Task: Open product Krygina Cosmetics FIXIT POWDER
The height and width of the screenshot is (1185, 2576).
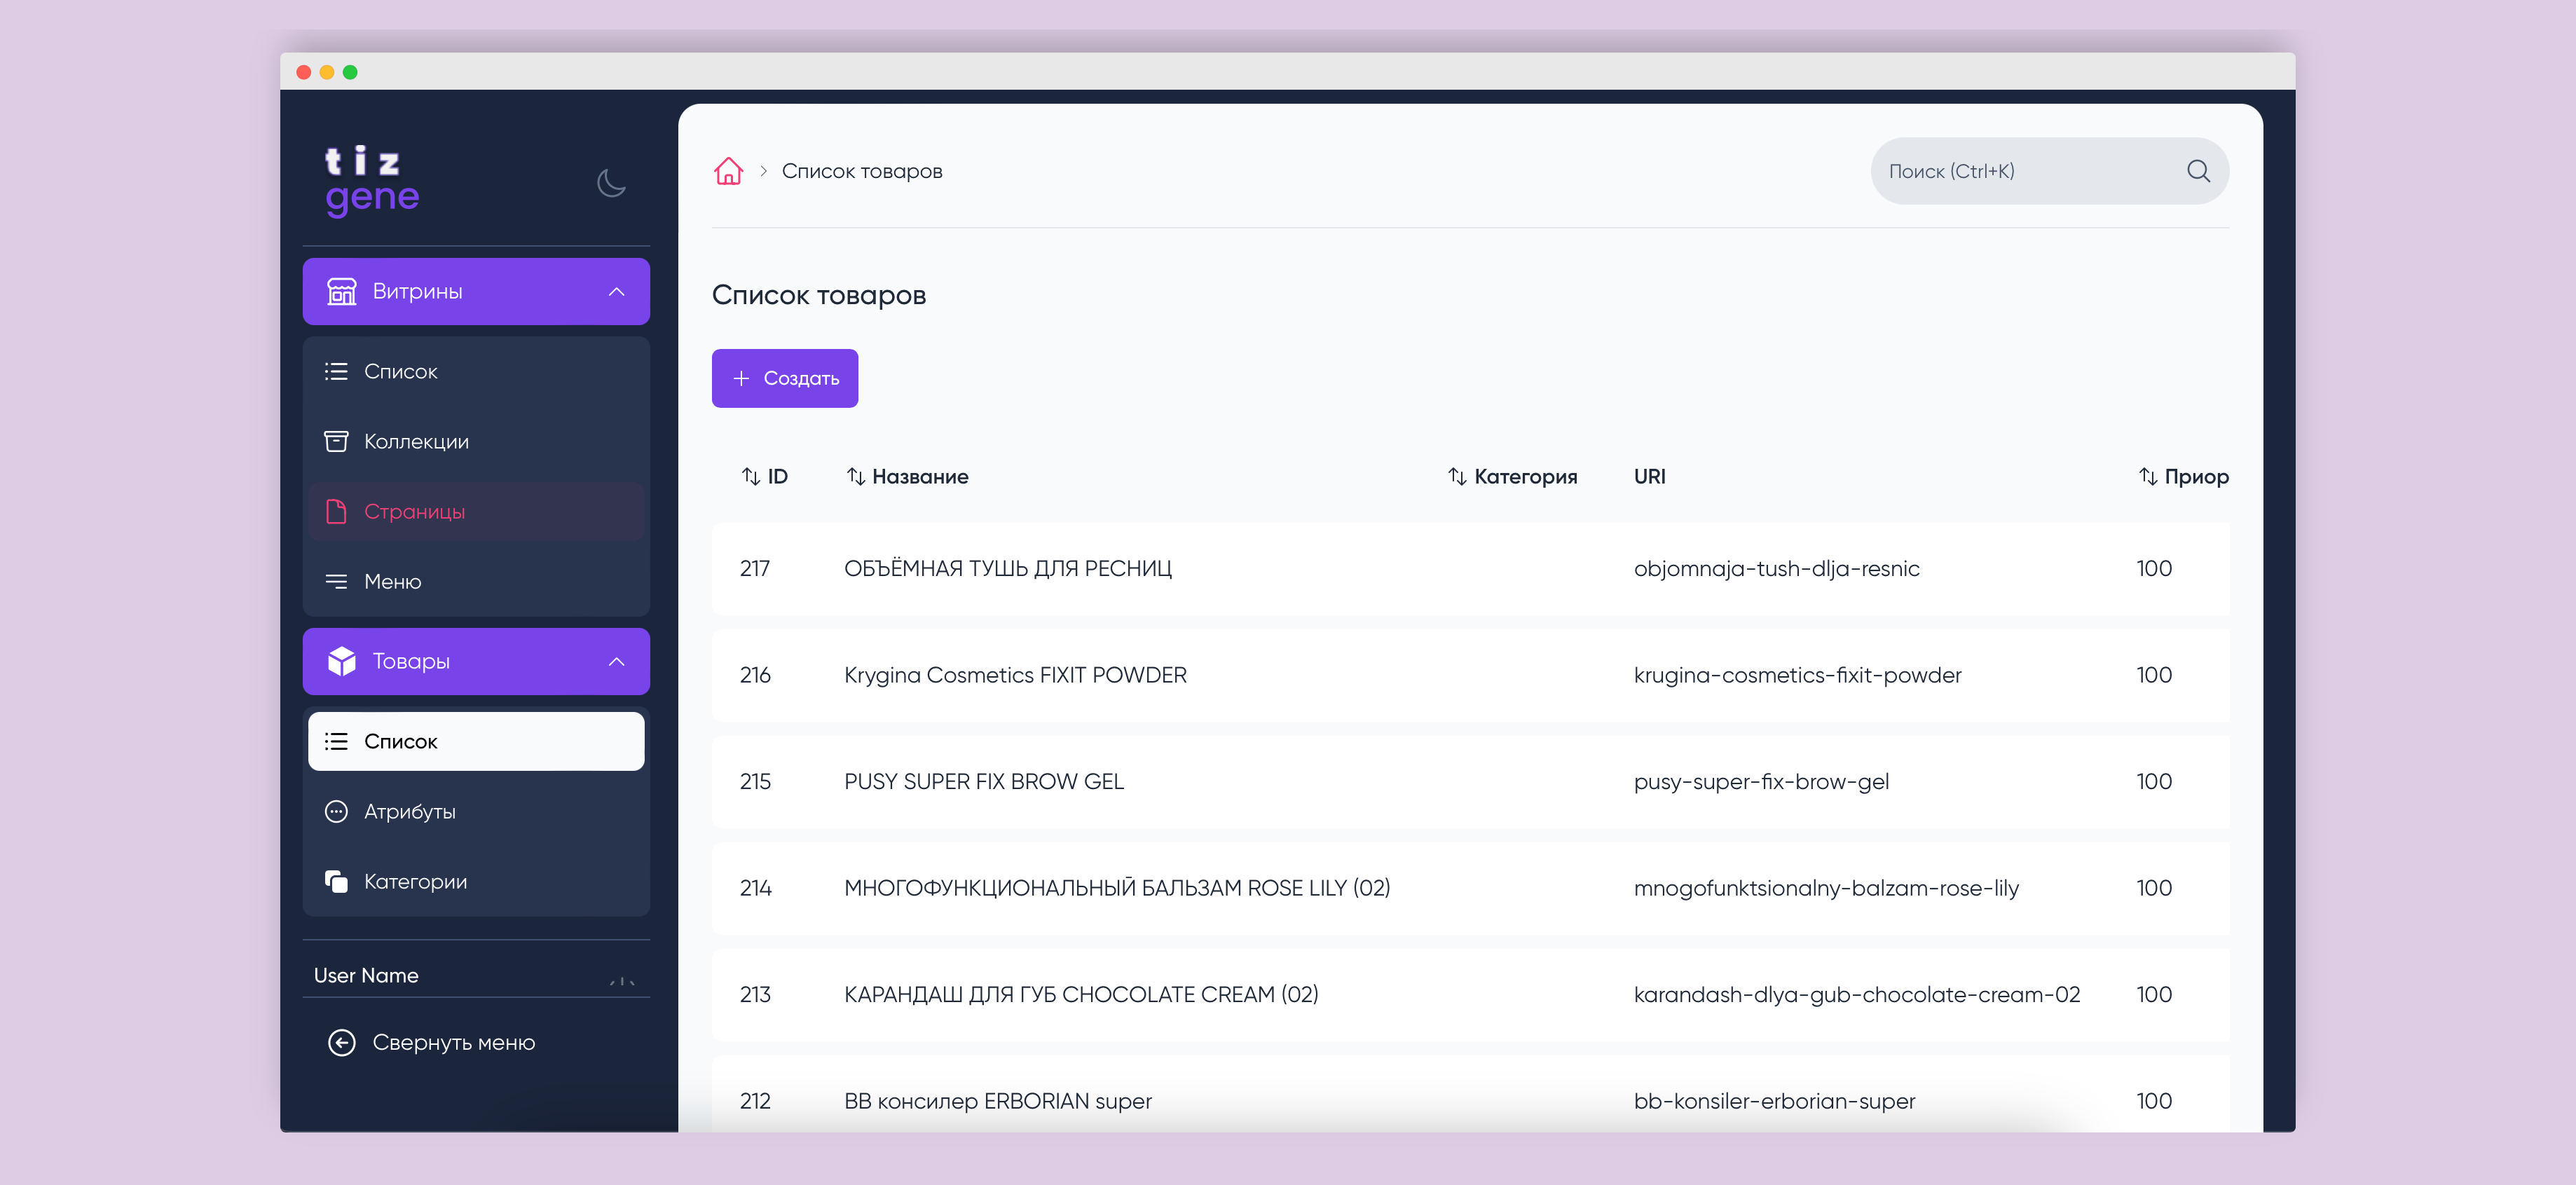Action: click(x=1015, y=675)
